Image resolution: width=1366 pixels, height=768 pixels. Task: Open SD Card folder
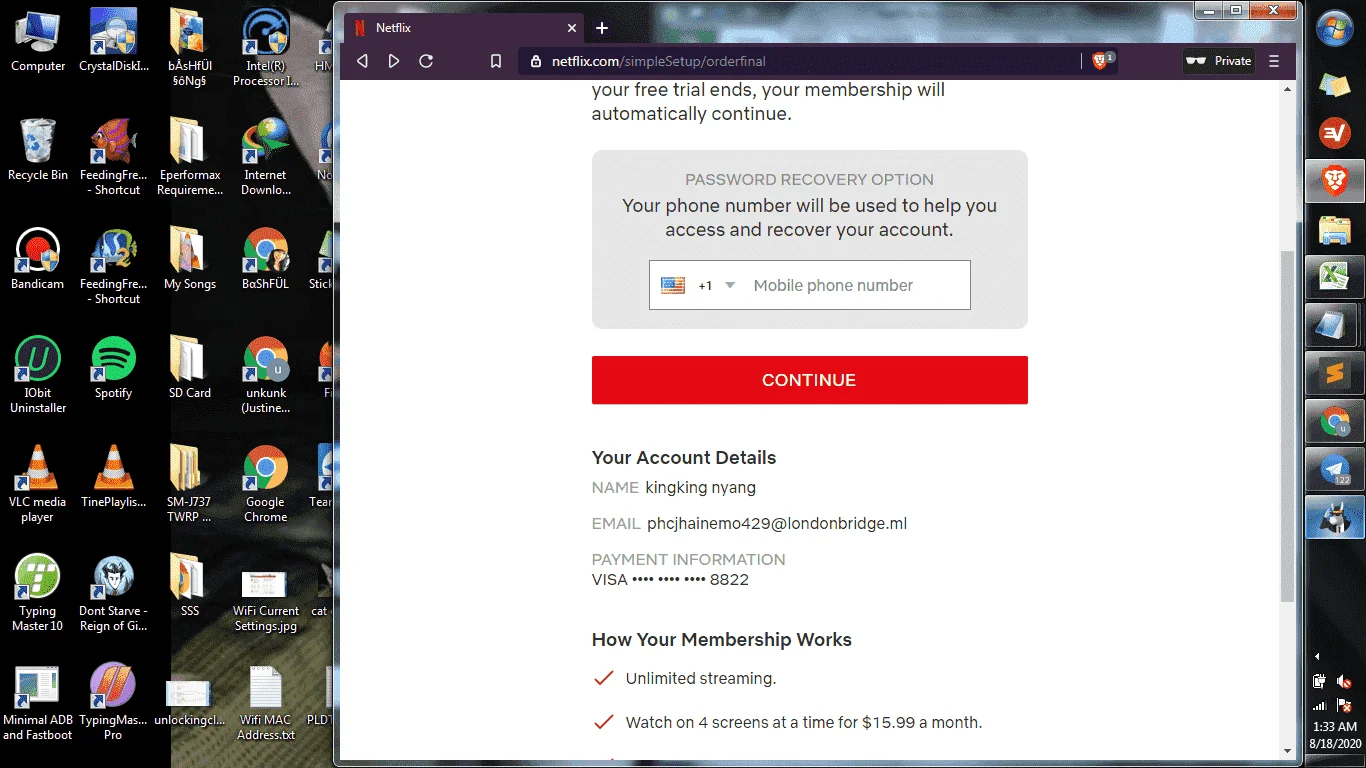click(189, 367)
